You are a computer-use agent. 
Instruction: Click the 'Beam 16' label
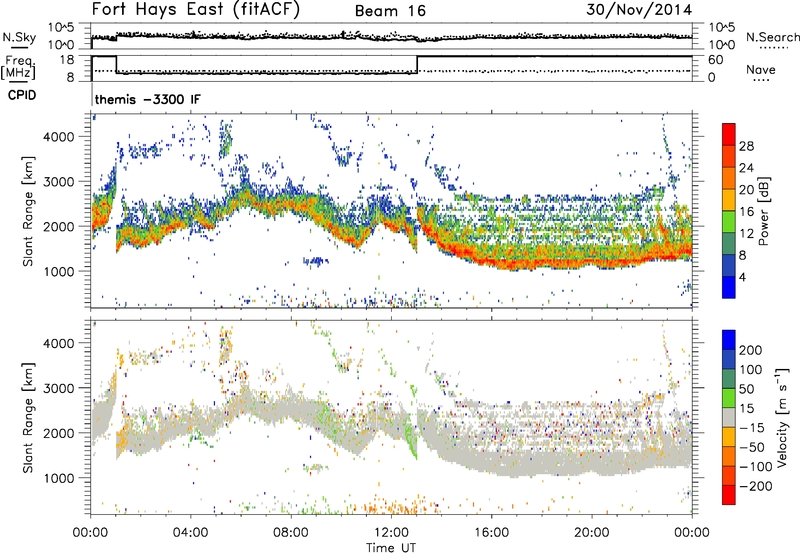click(390, 11)
